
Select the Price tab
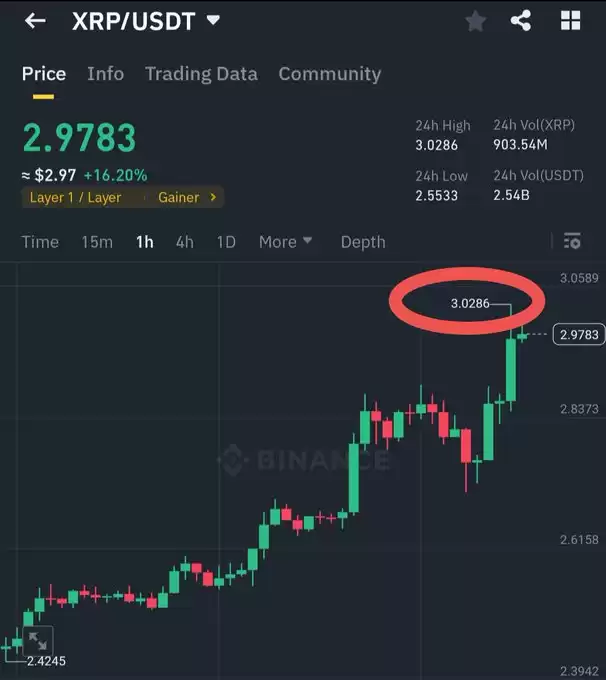coord(44,74)
